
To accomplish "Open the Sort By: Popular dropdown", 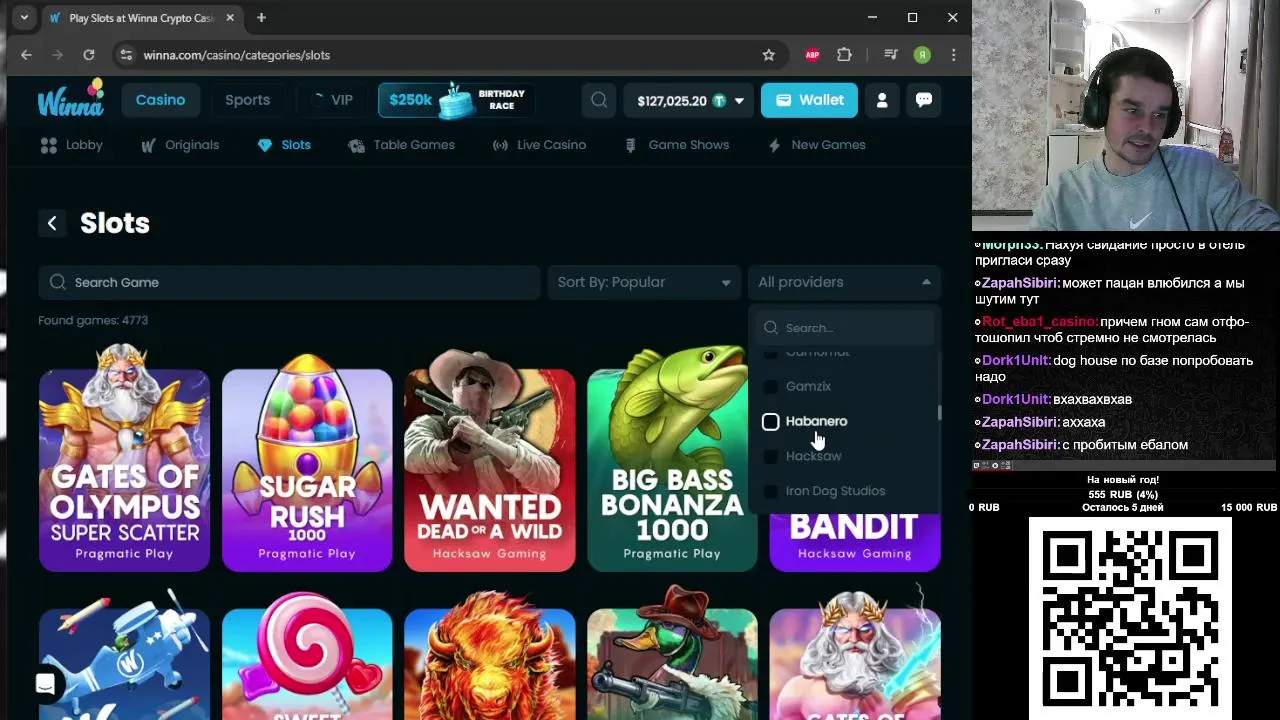I will (643, 282).
